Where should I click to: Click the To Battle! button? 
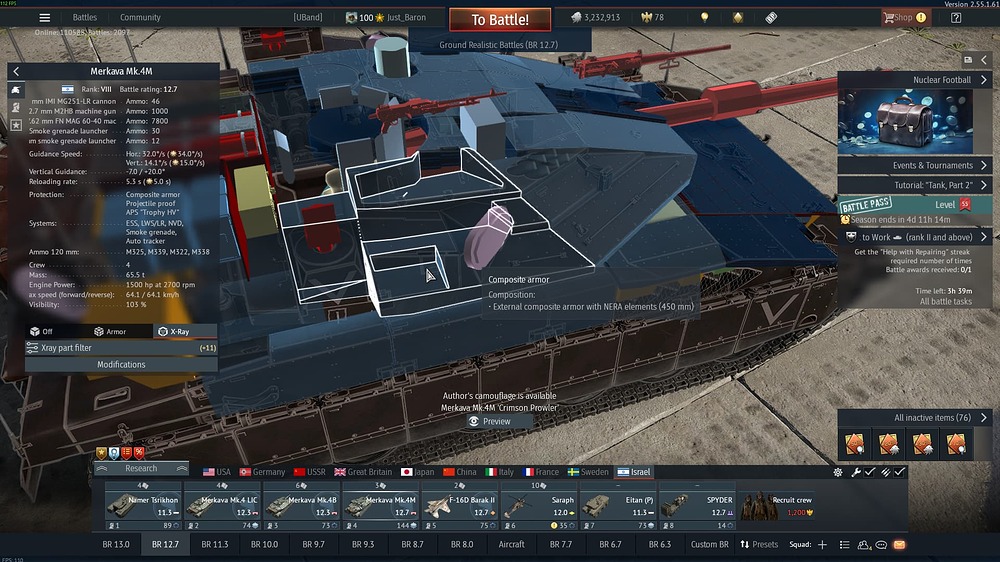coord(500,20)
